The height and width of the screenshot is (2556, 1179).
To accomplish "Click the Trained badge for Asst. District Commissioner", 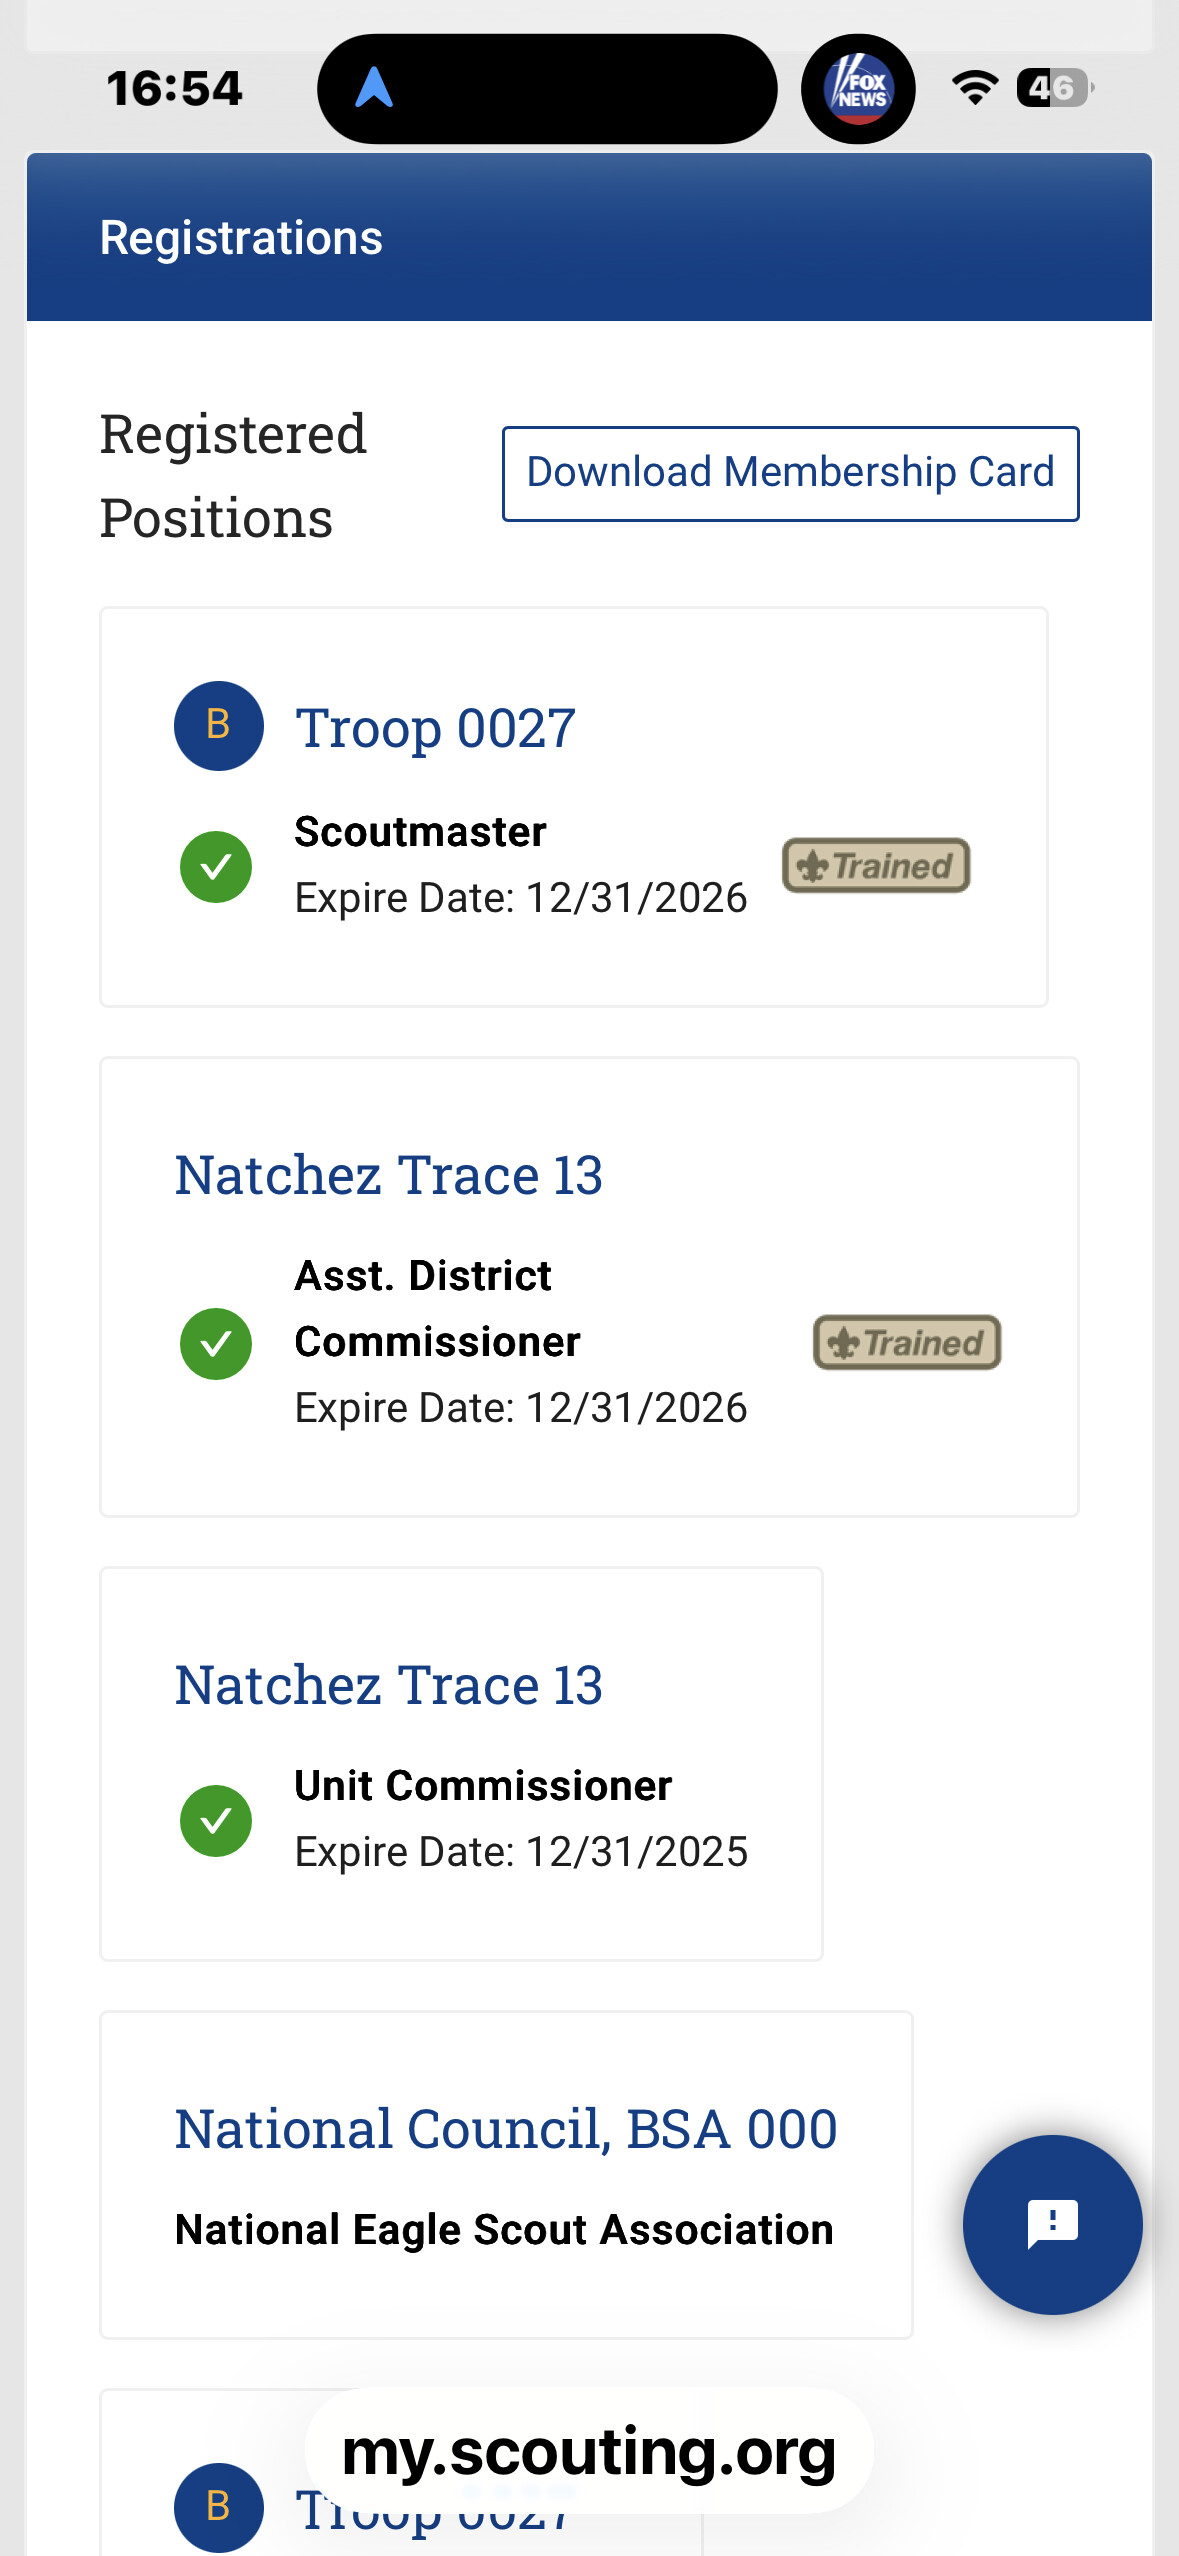I will coord(905,1342).
